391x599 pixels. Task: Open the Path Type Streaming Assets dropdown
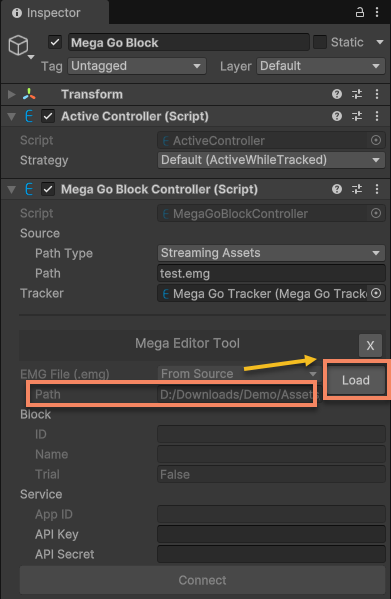point(271,253)
